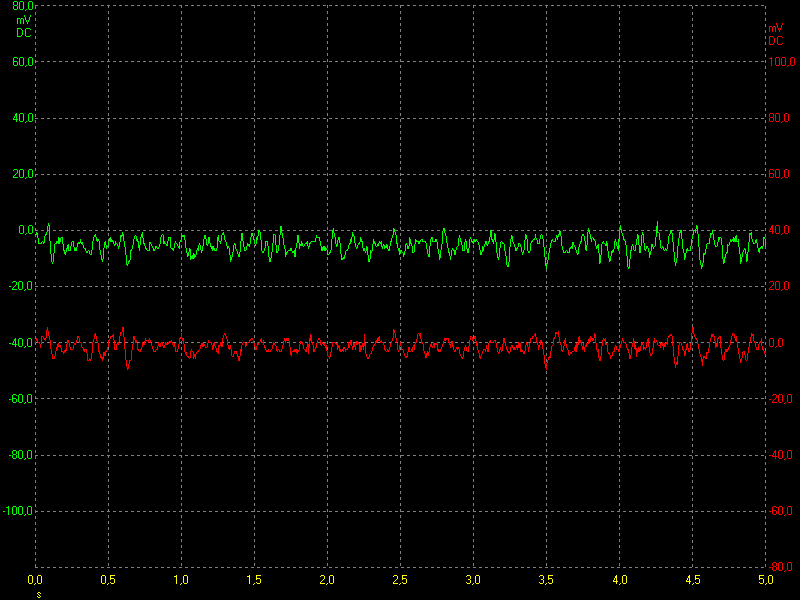Click the red -60,0 axis label
This screenshot has height=600, width=800.
point(781,511)
